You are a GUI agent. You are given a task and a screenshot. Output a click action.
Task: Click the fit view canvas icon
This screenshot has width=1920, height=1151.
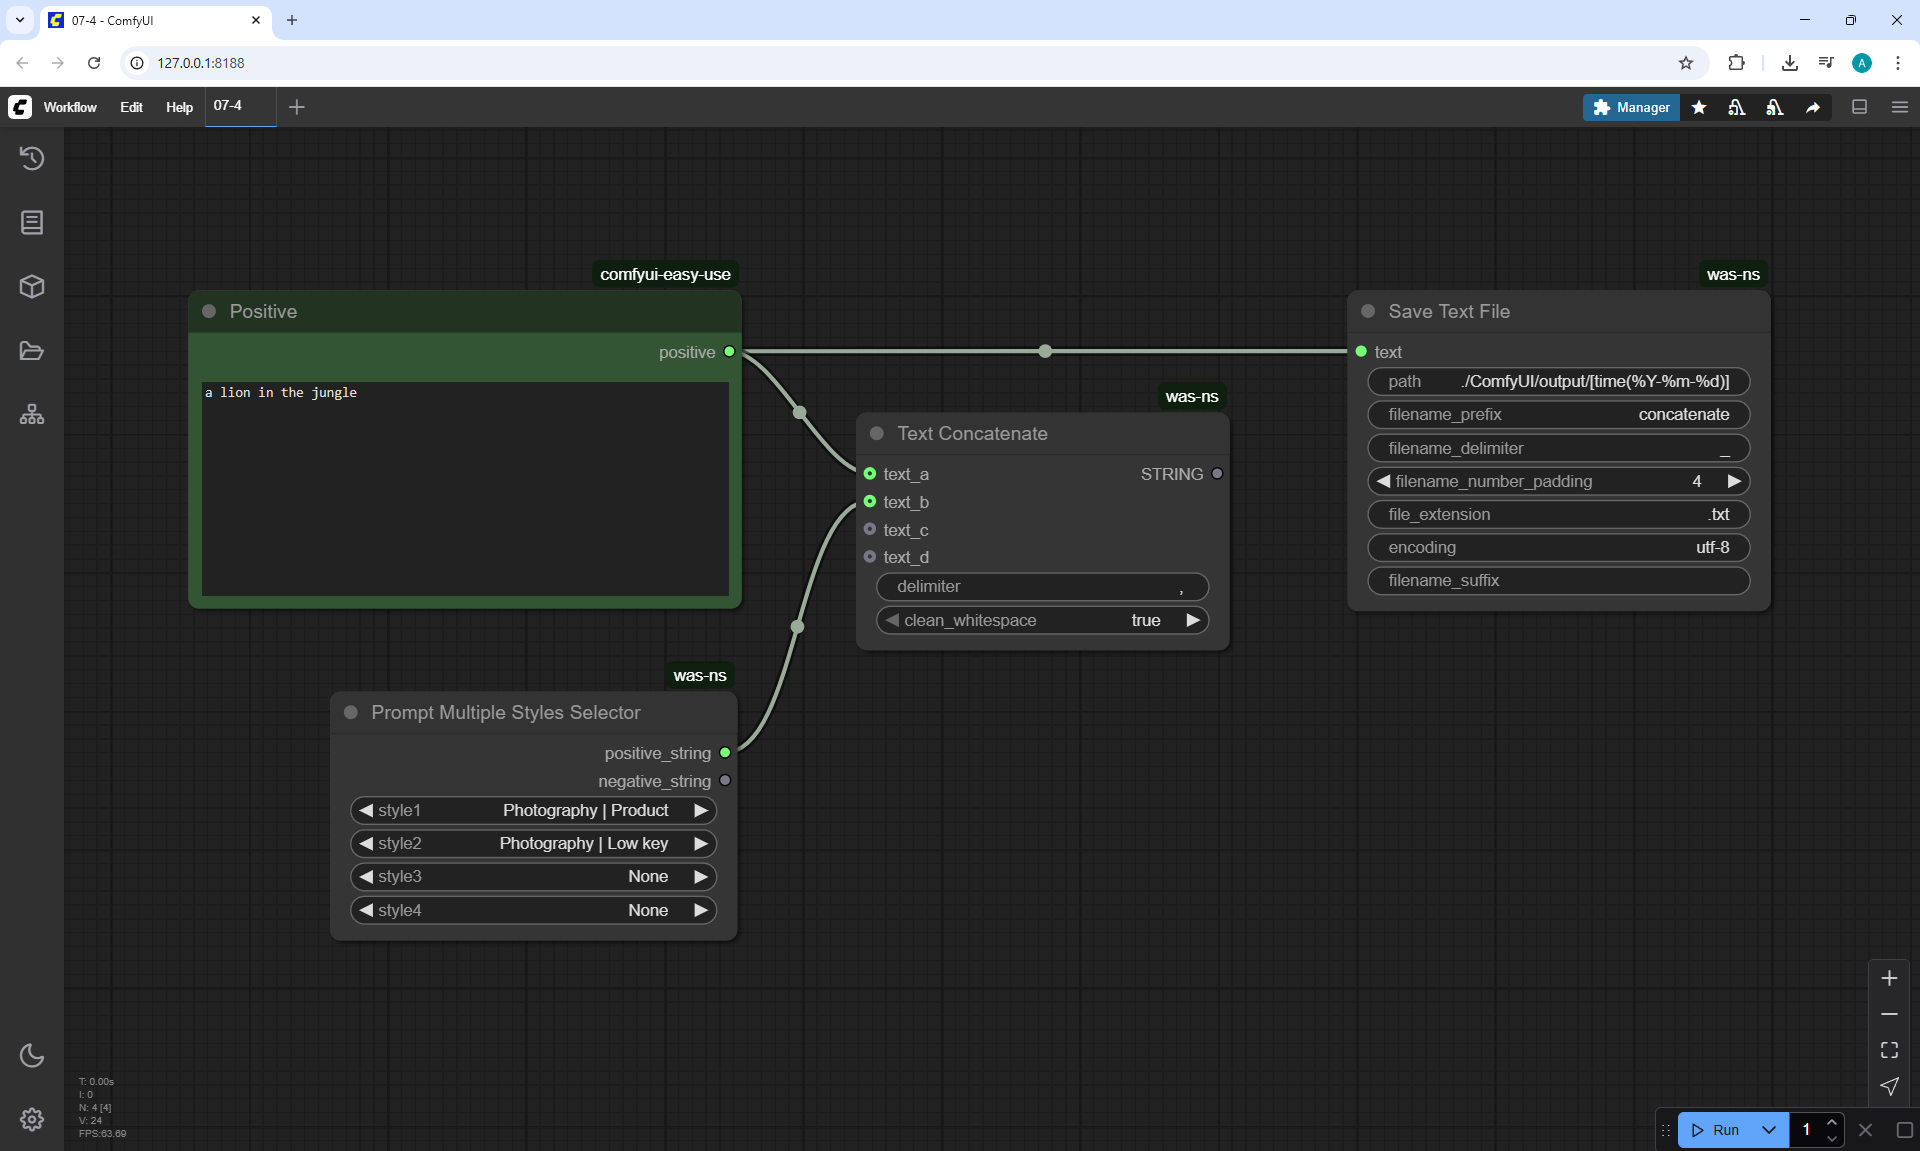click(x=1889, y=1050)
